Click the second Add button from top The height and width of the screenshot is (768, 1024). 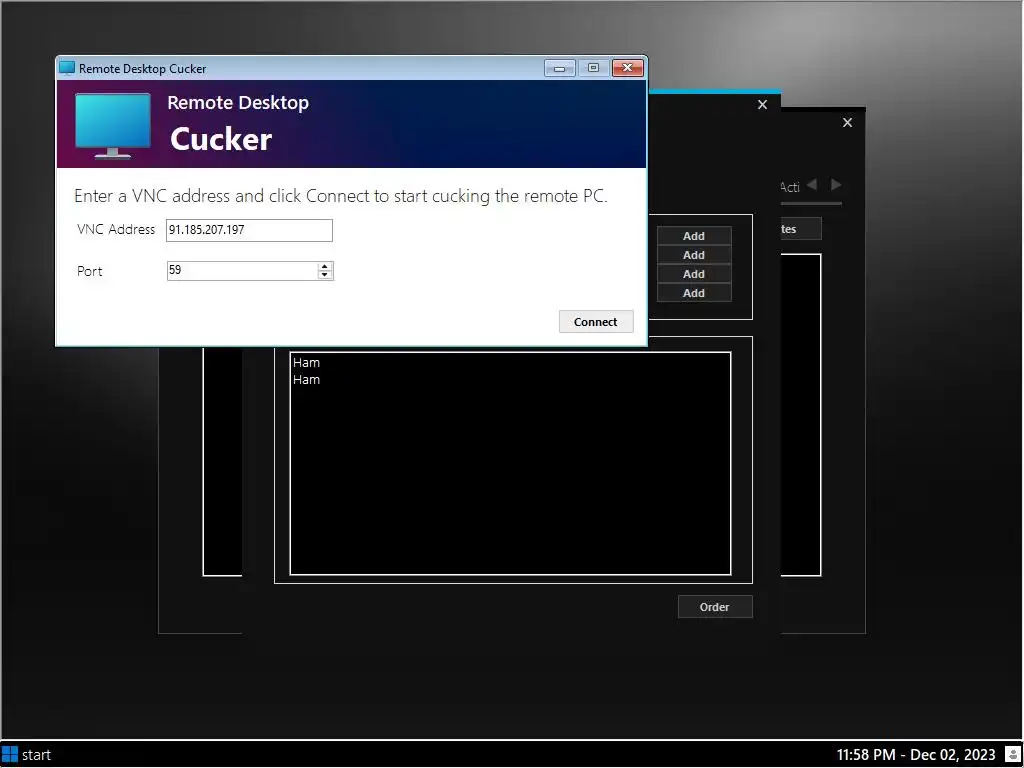[694, 255]
